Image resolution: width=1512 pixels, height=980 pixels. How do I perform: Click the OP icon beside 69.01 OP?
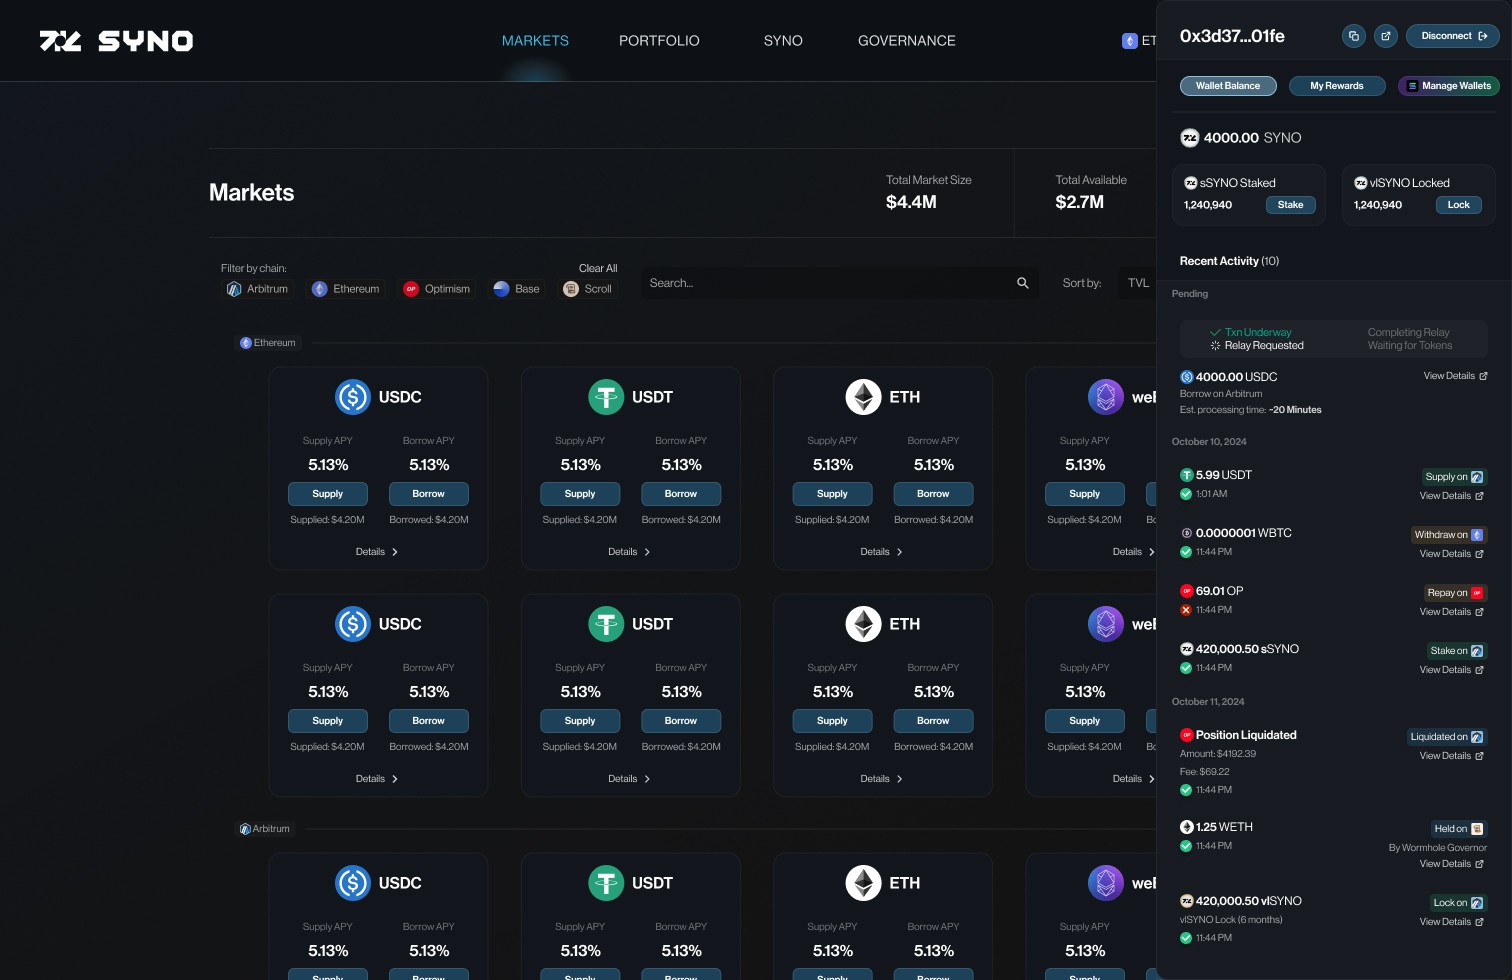click(1186, 591)
